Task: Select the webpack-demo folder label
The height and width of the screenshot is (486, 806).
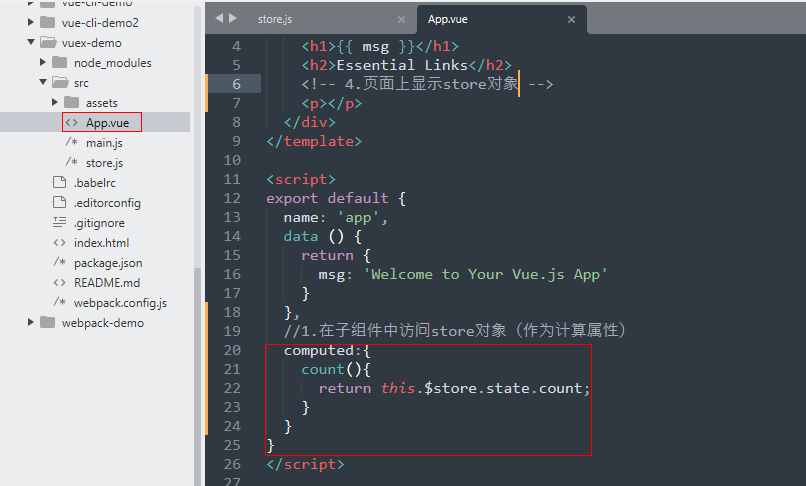Action: pyautogui.click(x=103, y=323)
